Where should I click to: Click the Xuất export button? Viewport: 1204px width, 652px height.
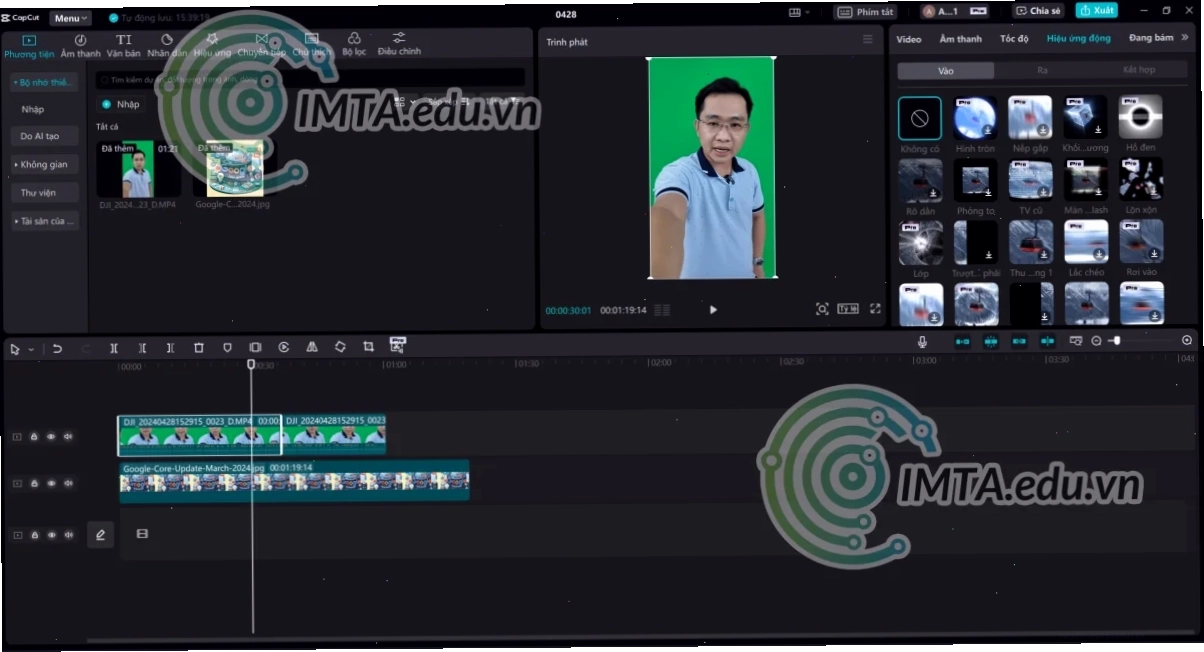click(1097, 10)
